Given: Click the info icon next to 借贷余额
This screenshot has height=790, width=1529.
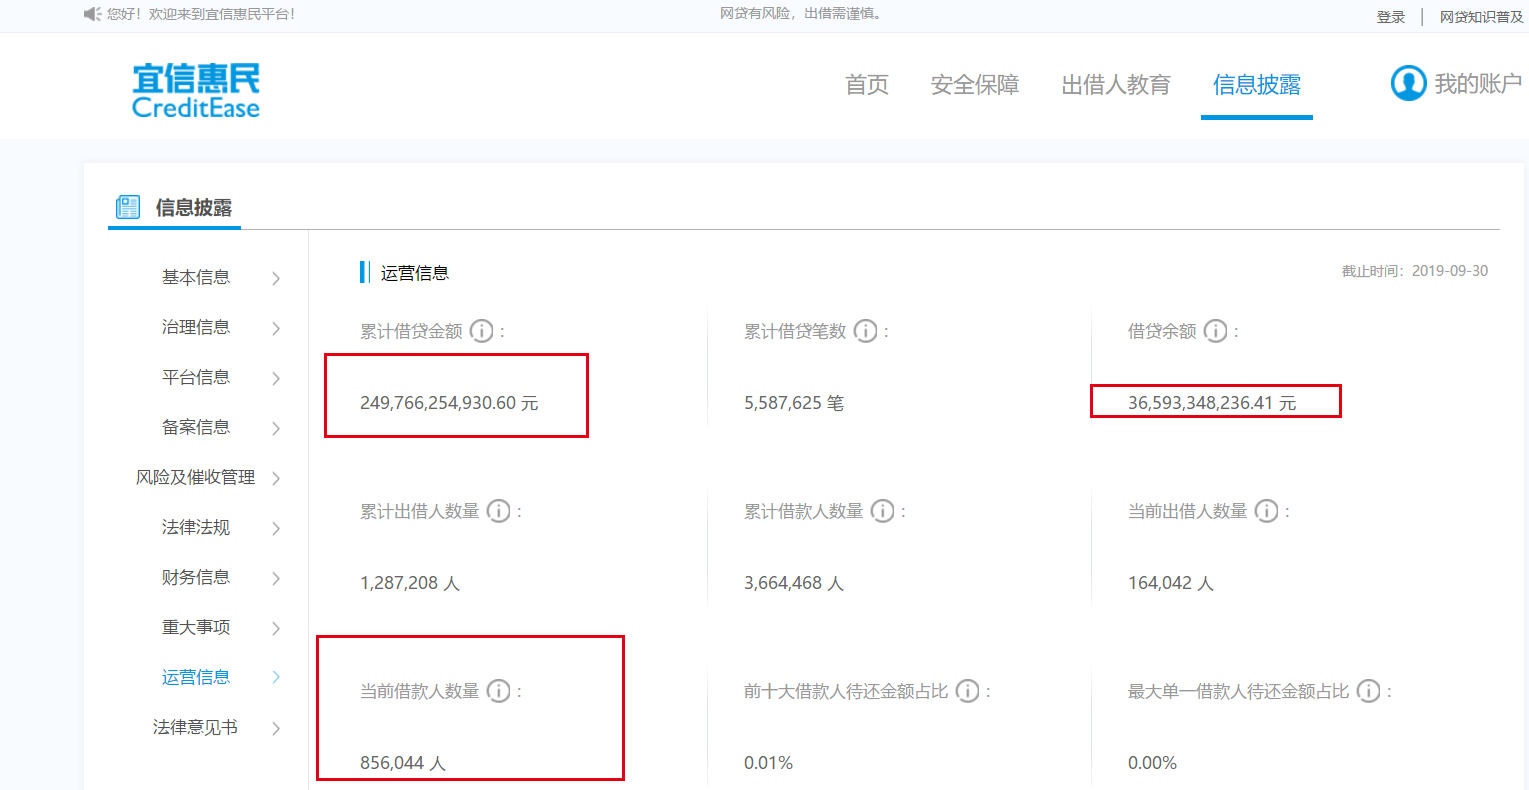Looking at the screenshot, I should pyautogui.click(x=1216, y=331).
